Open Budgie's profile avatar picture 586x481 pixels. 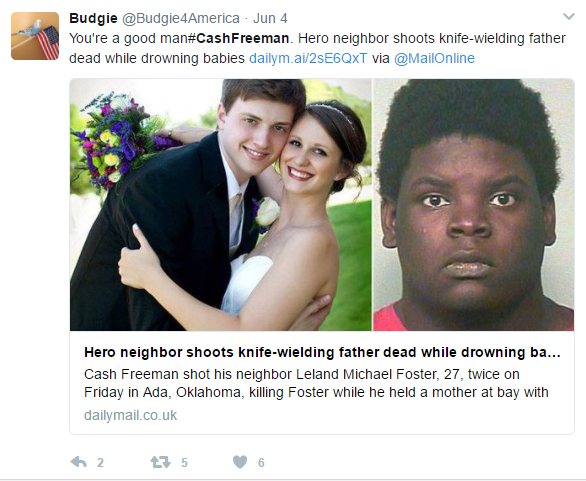coord(35,36)
